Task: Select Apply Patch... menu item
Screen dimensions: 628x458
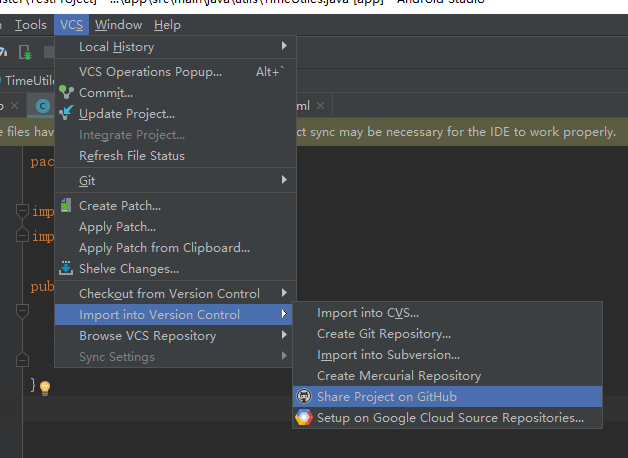Action: pyautogui.click(x=175, y=227)
